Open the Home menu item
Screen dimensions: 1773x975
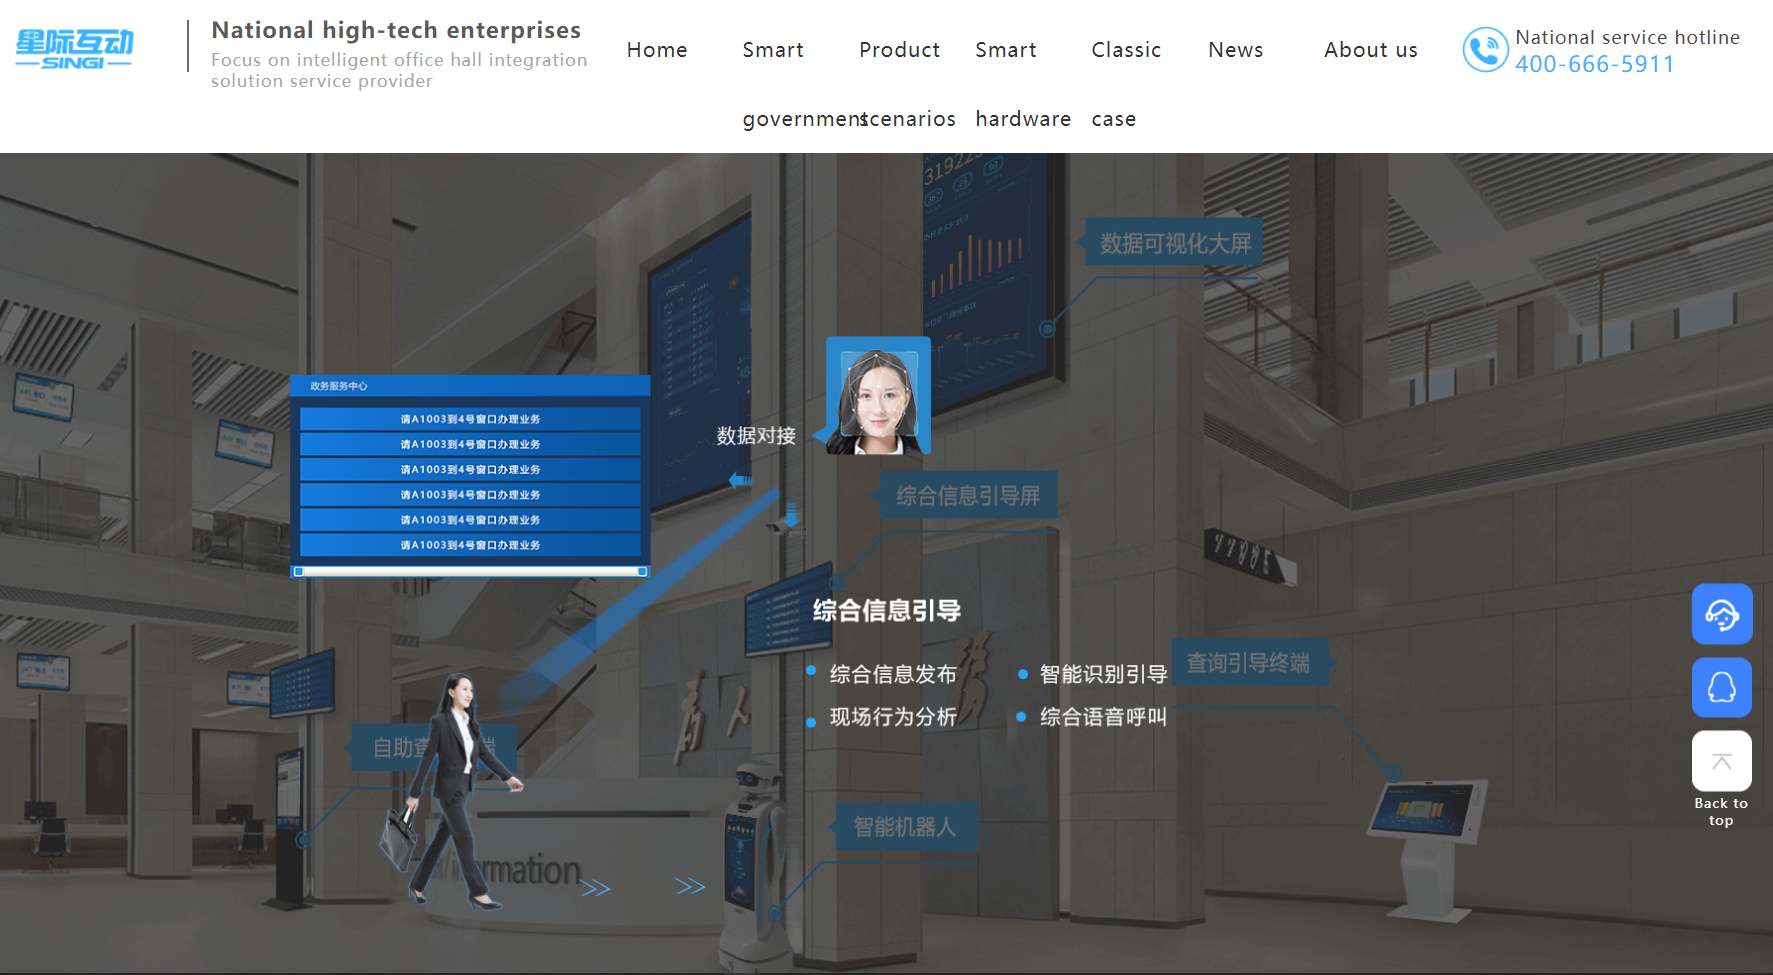click(657, 50)
